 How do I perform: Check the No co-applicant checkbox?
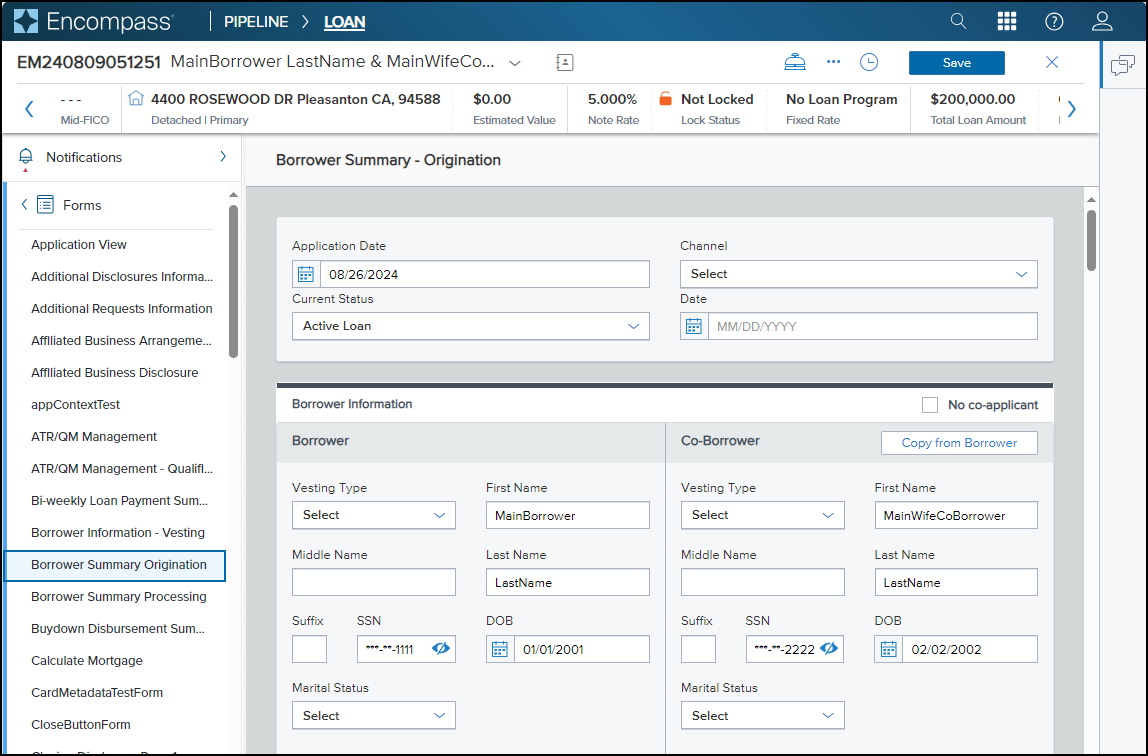pyautogui.click(x=930, y=405)
